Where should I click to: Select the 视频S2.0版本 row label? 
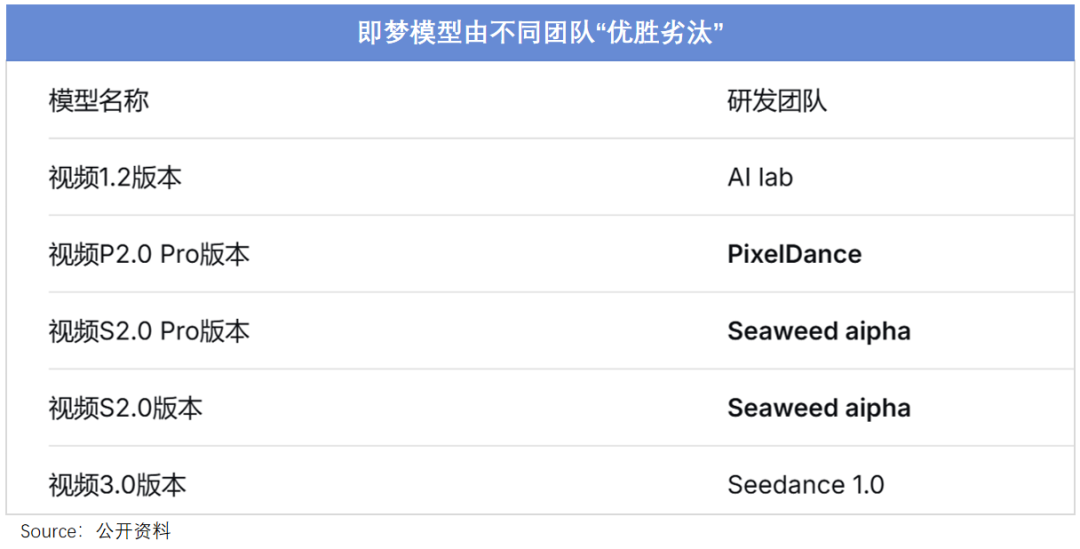point(125,408)
